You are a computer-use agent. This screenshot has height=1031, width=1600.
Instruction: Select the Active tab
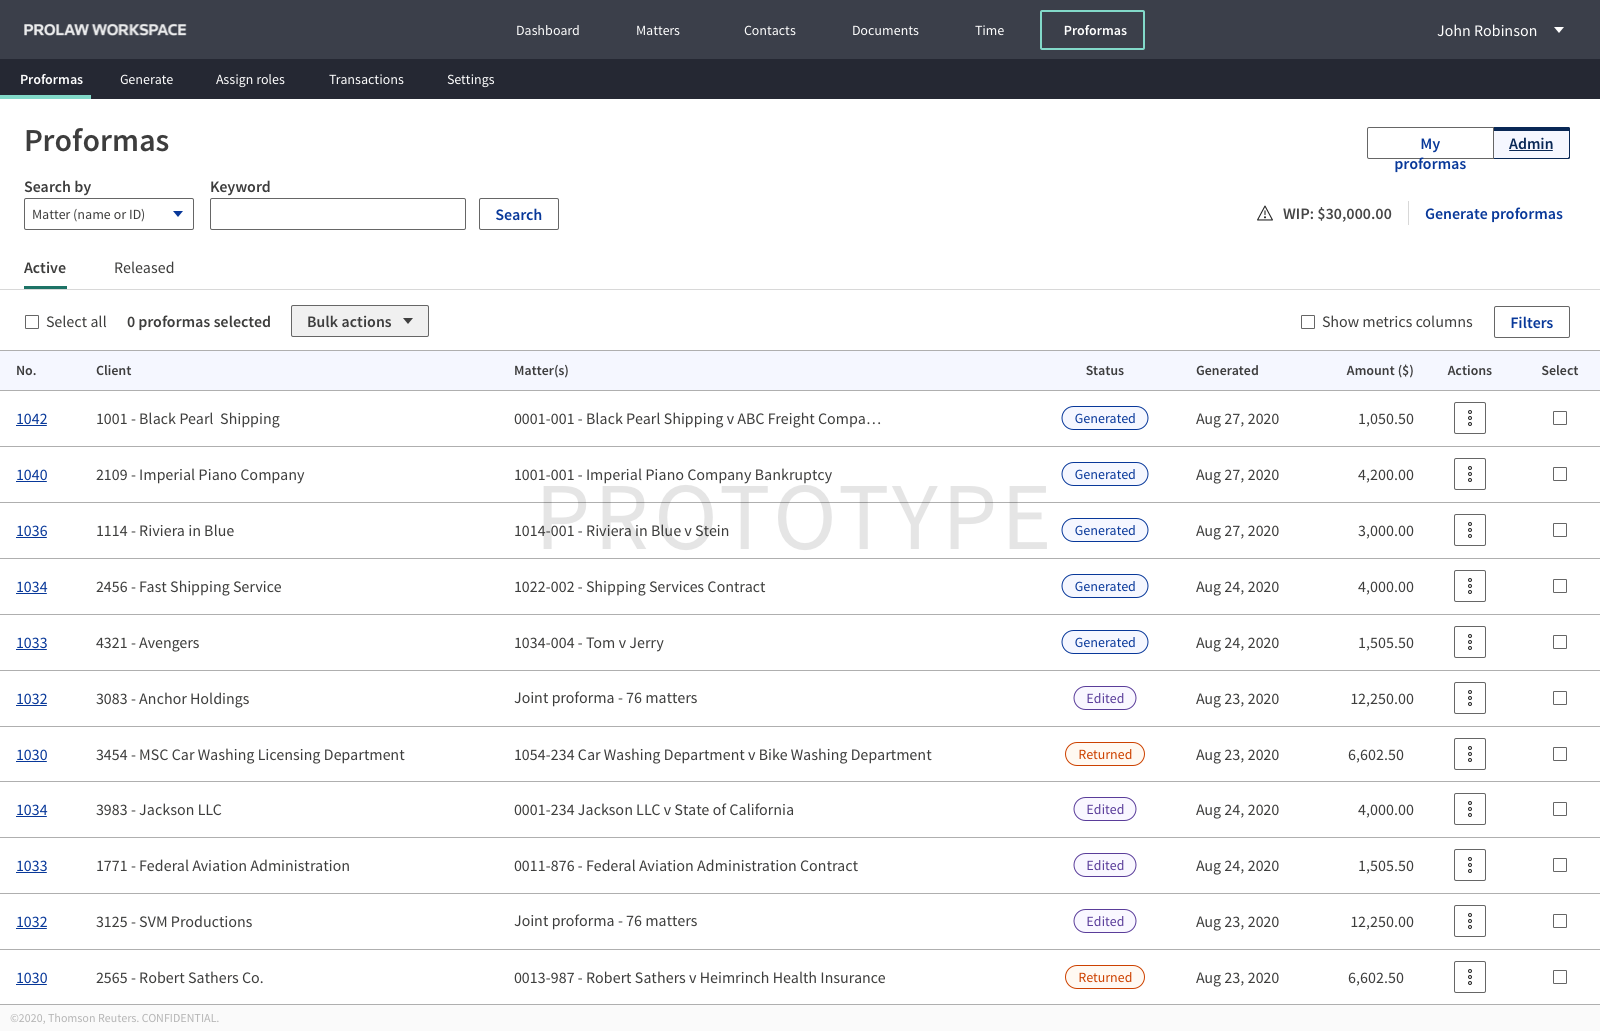point(45,268)
